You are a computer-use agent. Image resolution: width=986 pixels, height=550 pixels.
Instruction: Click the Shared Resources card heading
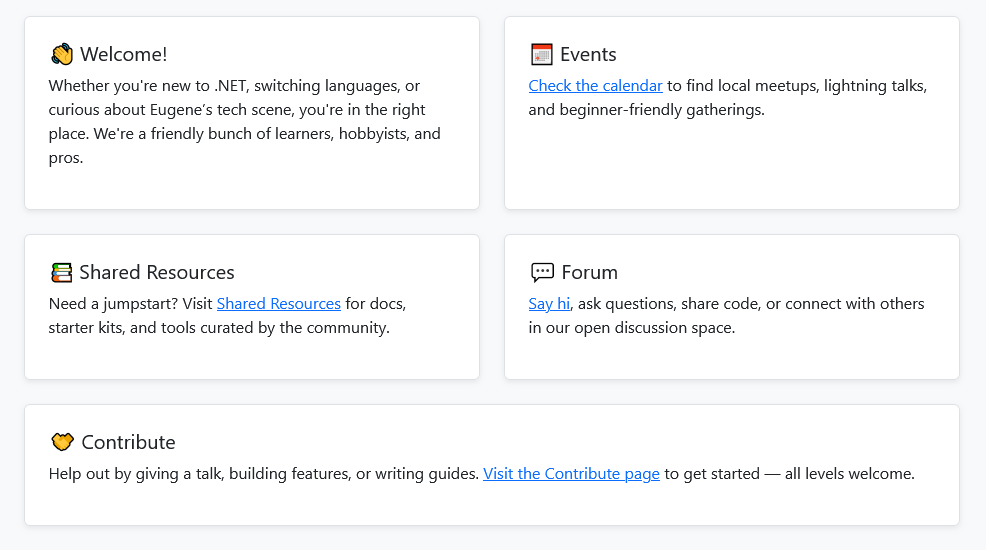(157, 272)
